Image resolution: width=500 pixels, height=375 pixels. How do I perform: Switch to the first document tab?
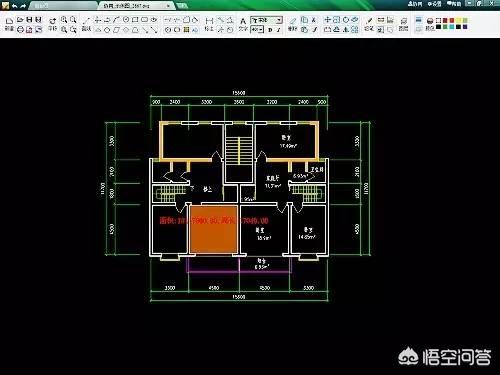pos(62,6)
